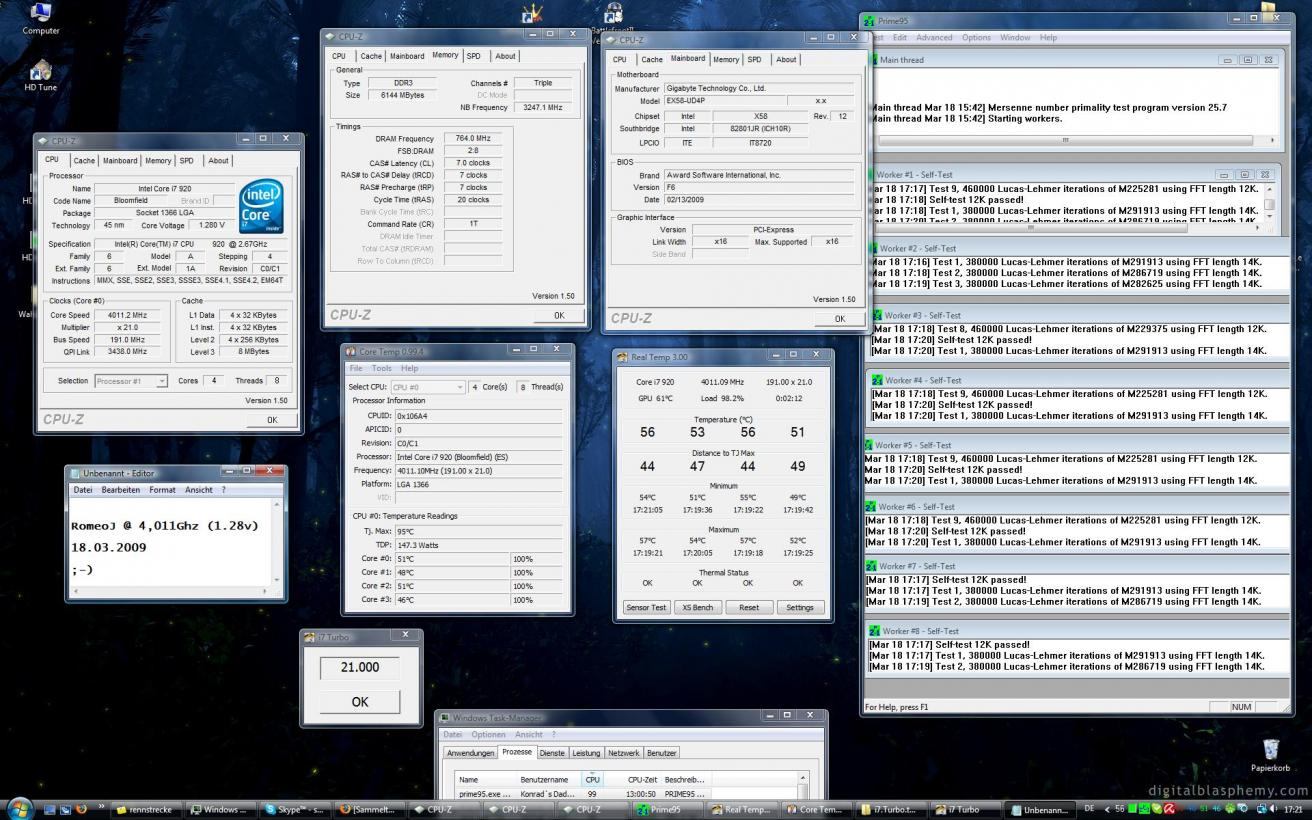The height and width of the screenshot is (820, 1312).
Task: Click the Load 98.2% value in Real Temp
Action: (722, 398)
